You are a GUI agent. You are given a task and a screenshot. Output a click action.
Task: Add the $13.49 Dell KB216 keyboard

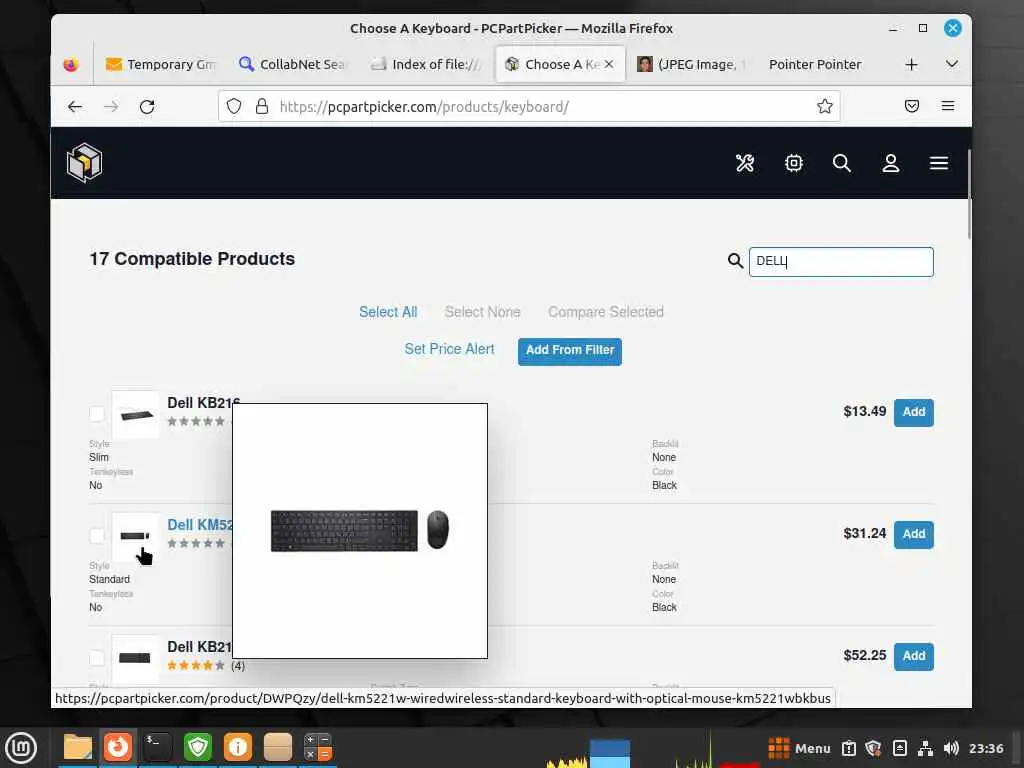(x=914, y=412)
